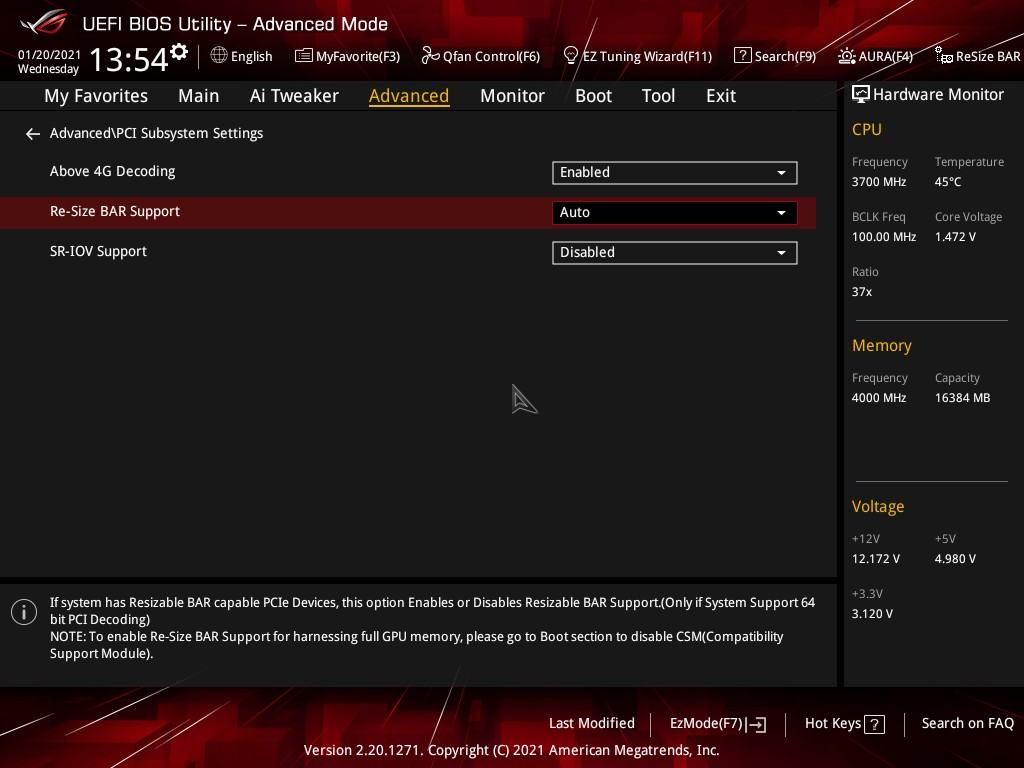
Task: Click the info icon beside help text
Action: point(24,612)
